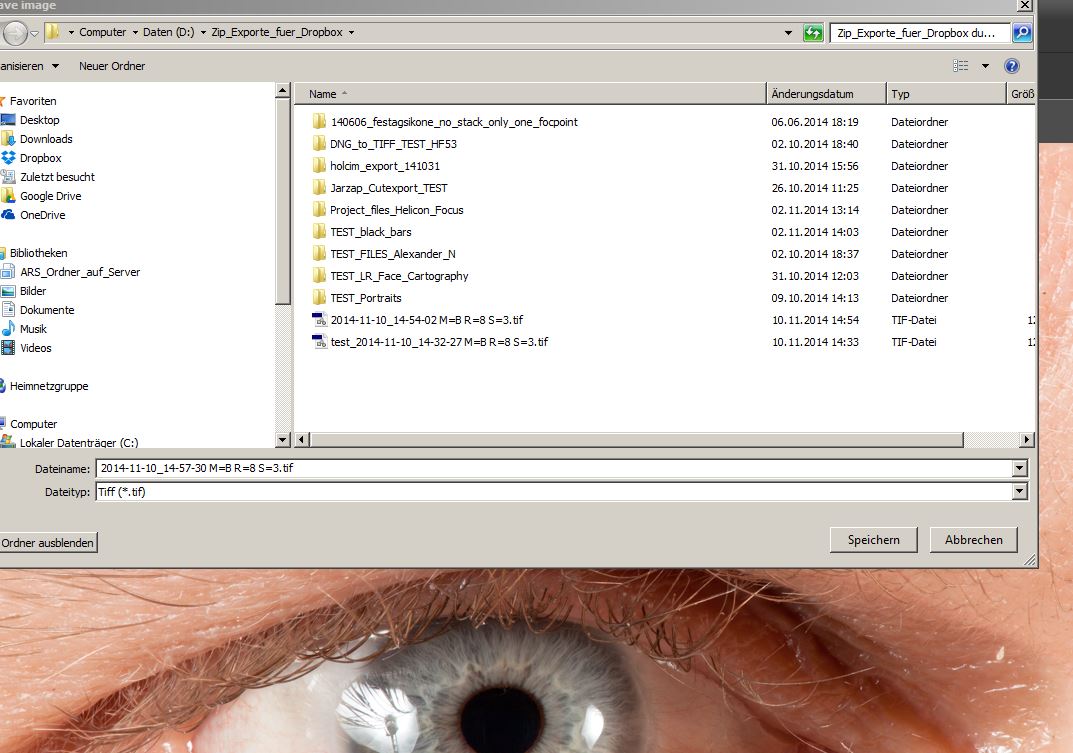Open help via the question mark icon
Image resolution: width=1073 pixels, height=753 pixels.
coord(1011,66)
